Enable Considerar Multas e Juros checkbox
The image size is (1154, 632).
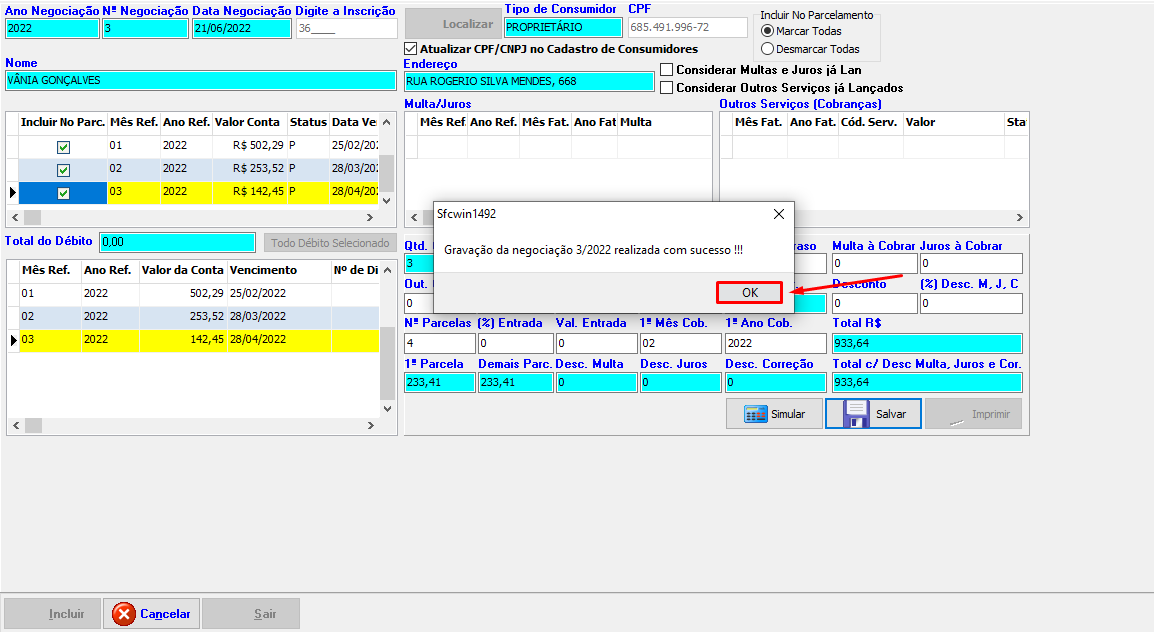coord(667,70)
